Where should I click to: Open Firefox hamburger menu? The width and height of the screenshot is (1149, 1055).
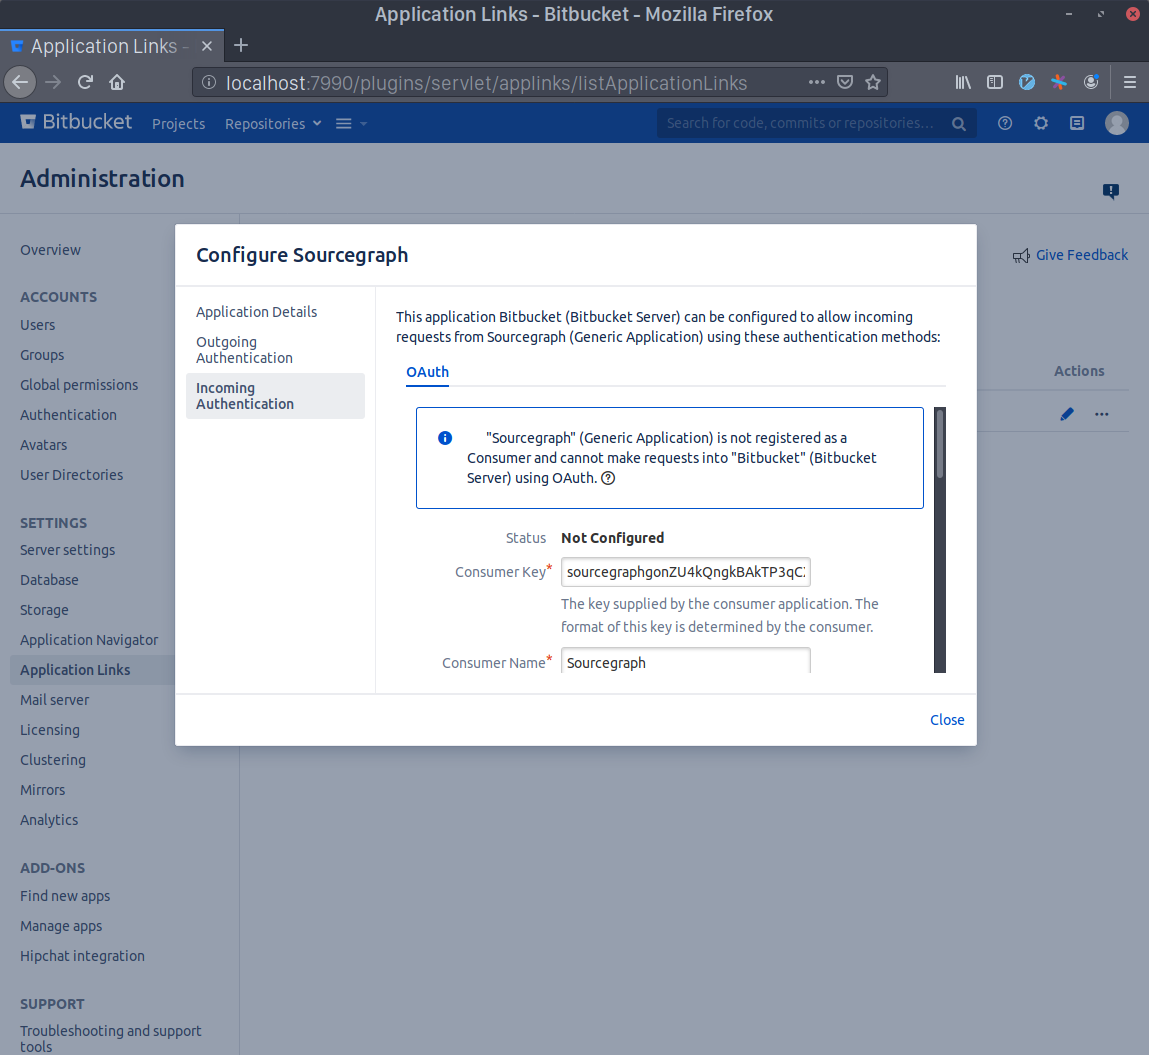click(1130, 82)
